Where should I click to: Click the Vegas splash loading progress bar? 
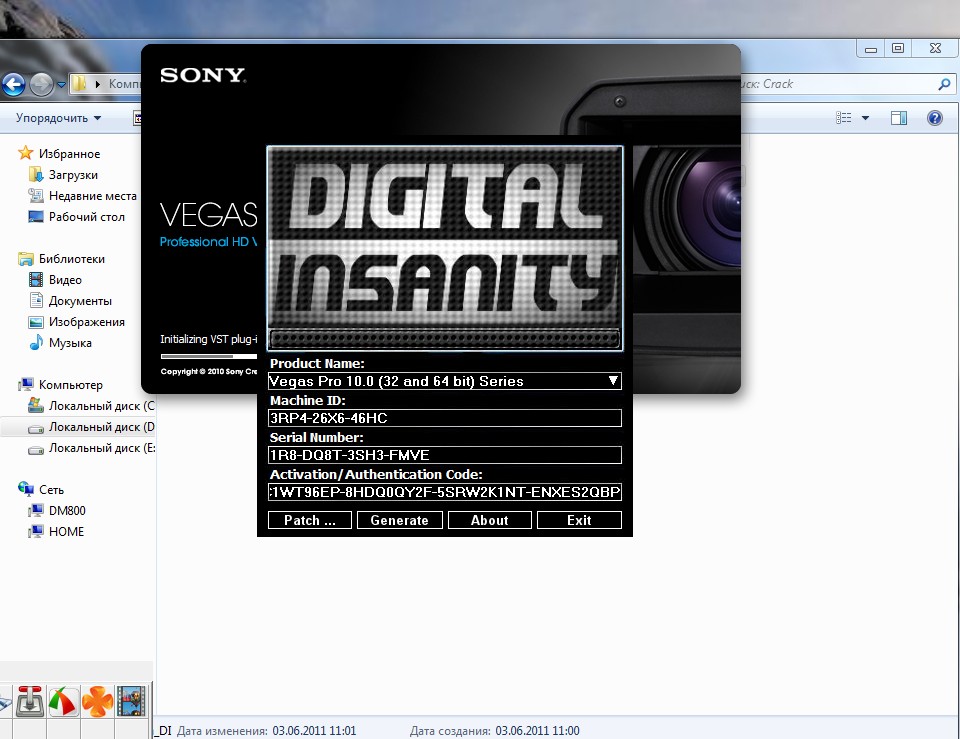click(x=209, y=356)
